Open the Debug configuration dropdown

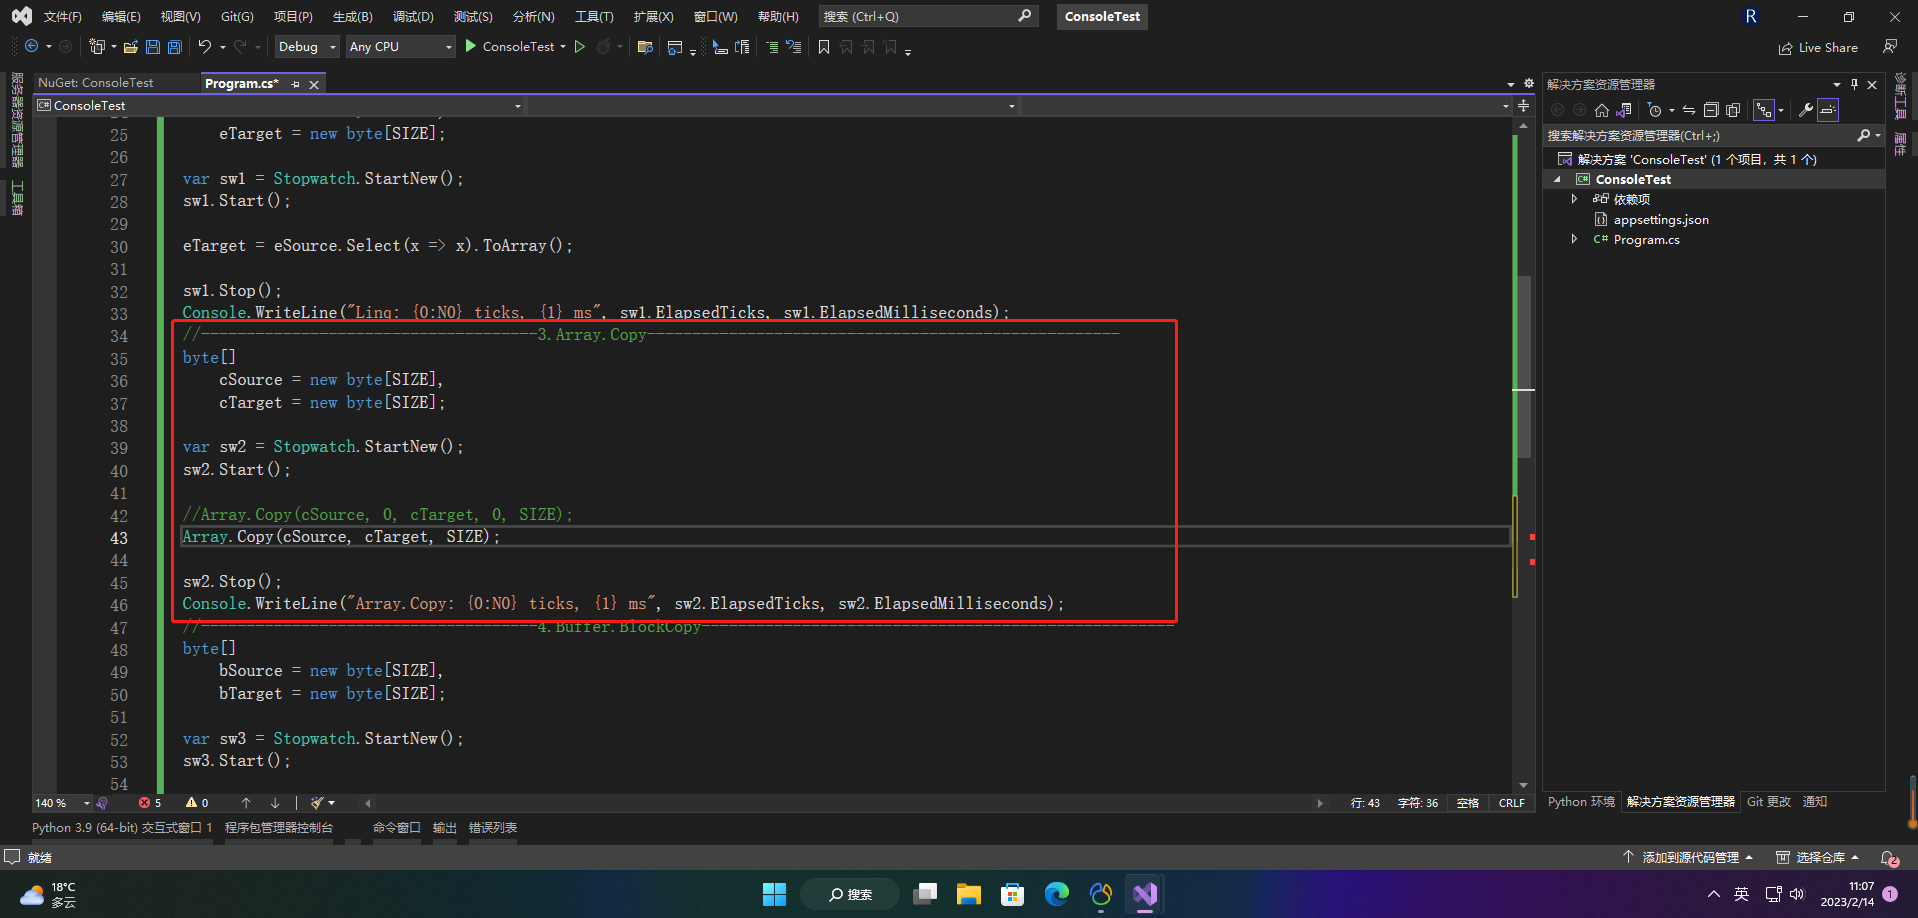(x=307, y=47)
